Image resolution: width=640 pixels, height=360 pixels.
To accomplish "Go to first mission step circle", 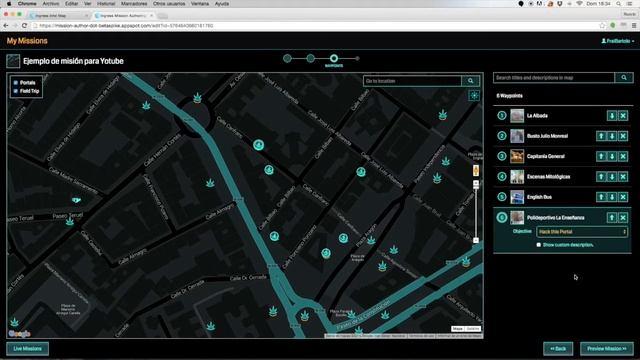I will [x=287, y=58].
